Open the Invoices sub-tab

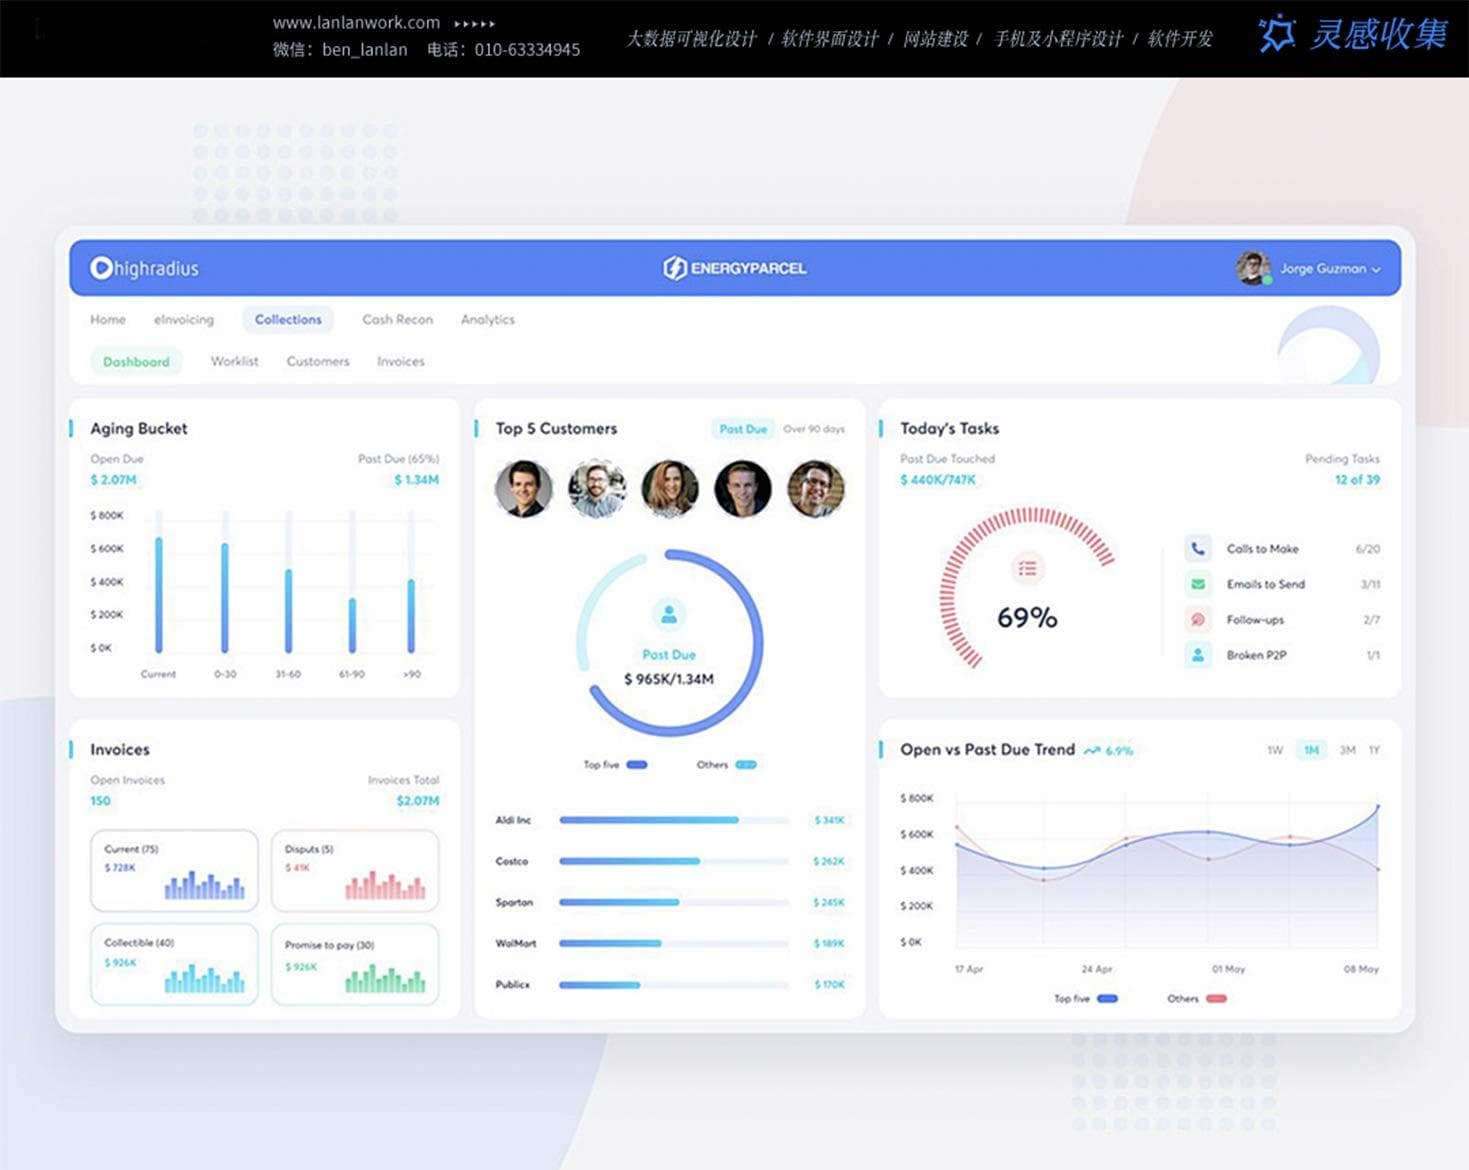[401, 362]
